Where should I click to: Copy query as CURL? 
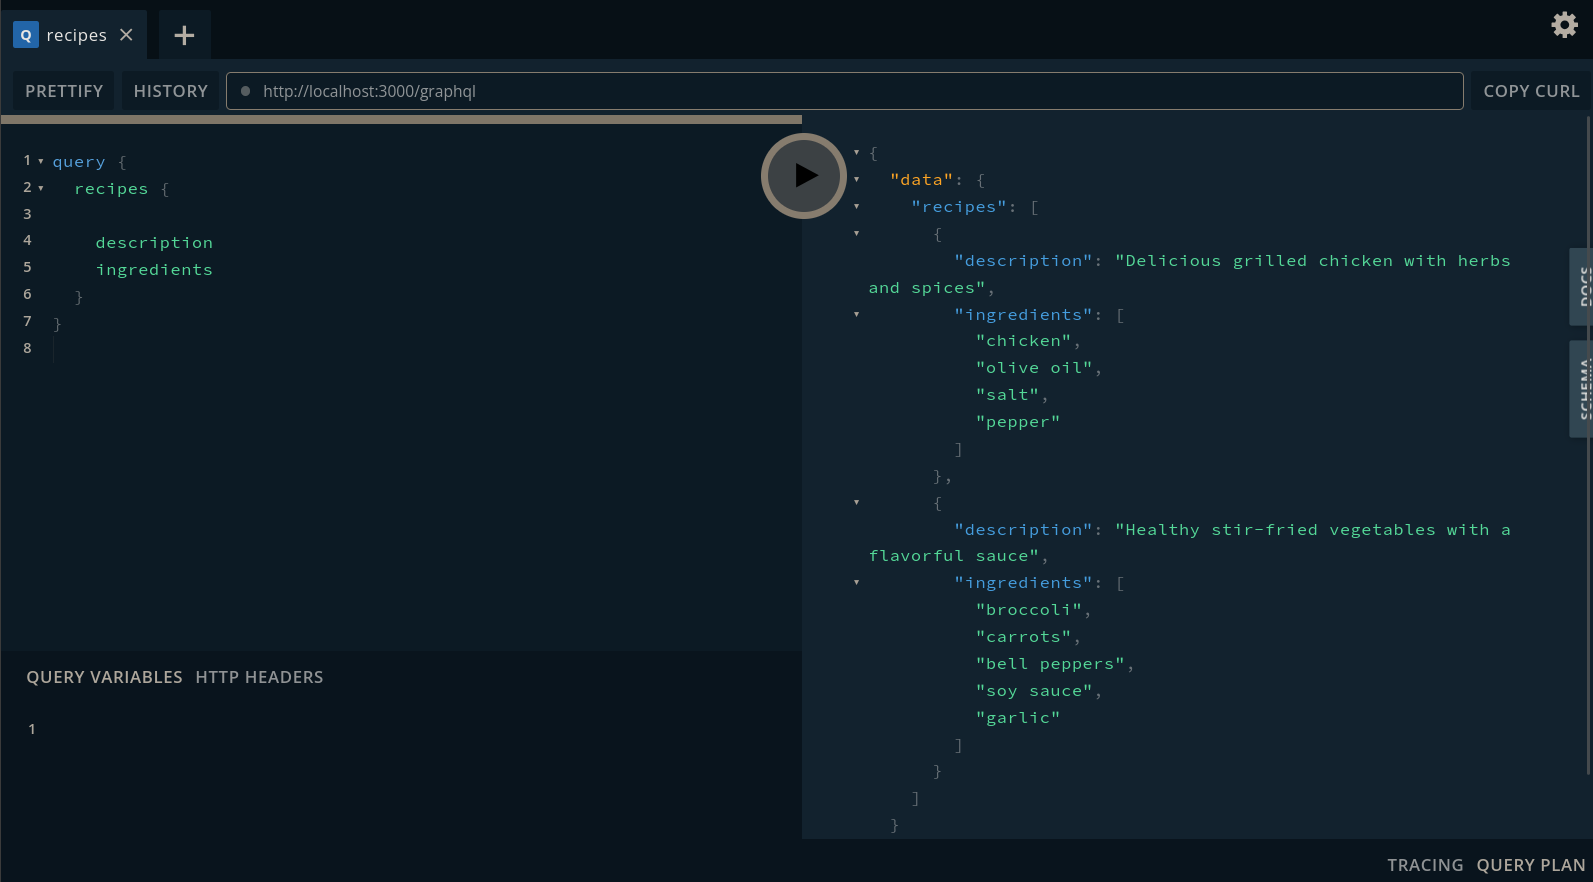click(1531, 91)
